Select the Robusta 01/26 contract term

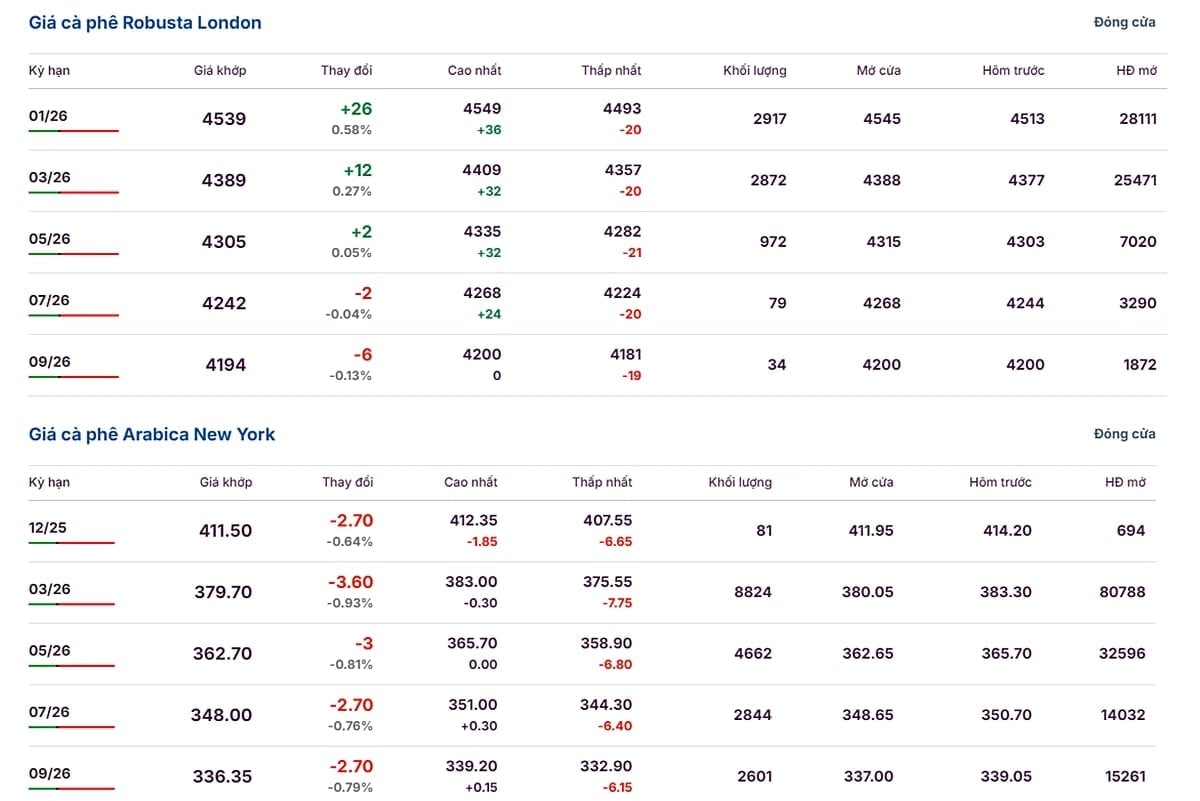(x=49, y=116)
